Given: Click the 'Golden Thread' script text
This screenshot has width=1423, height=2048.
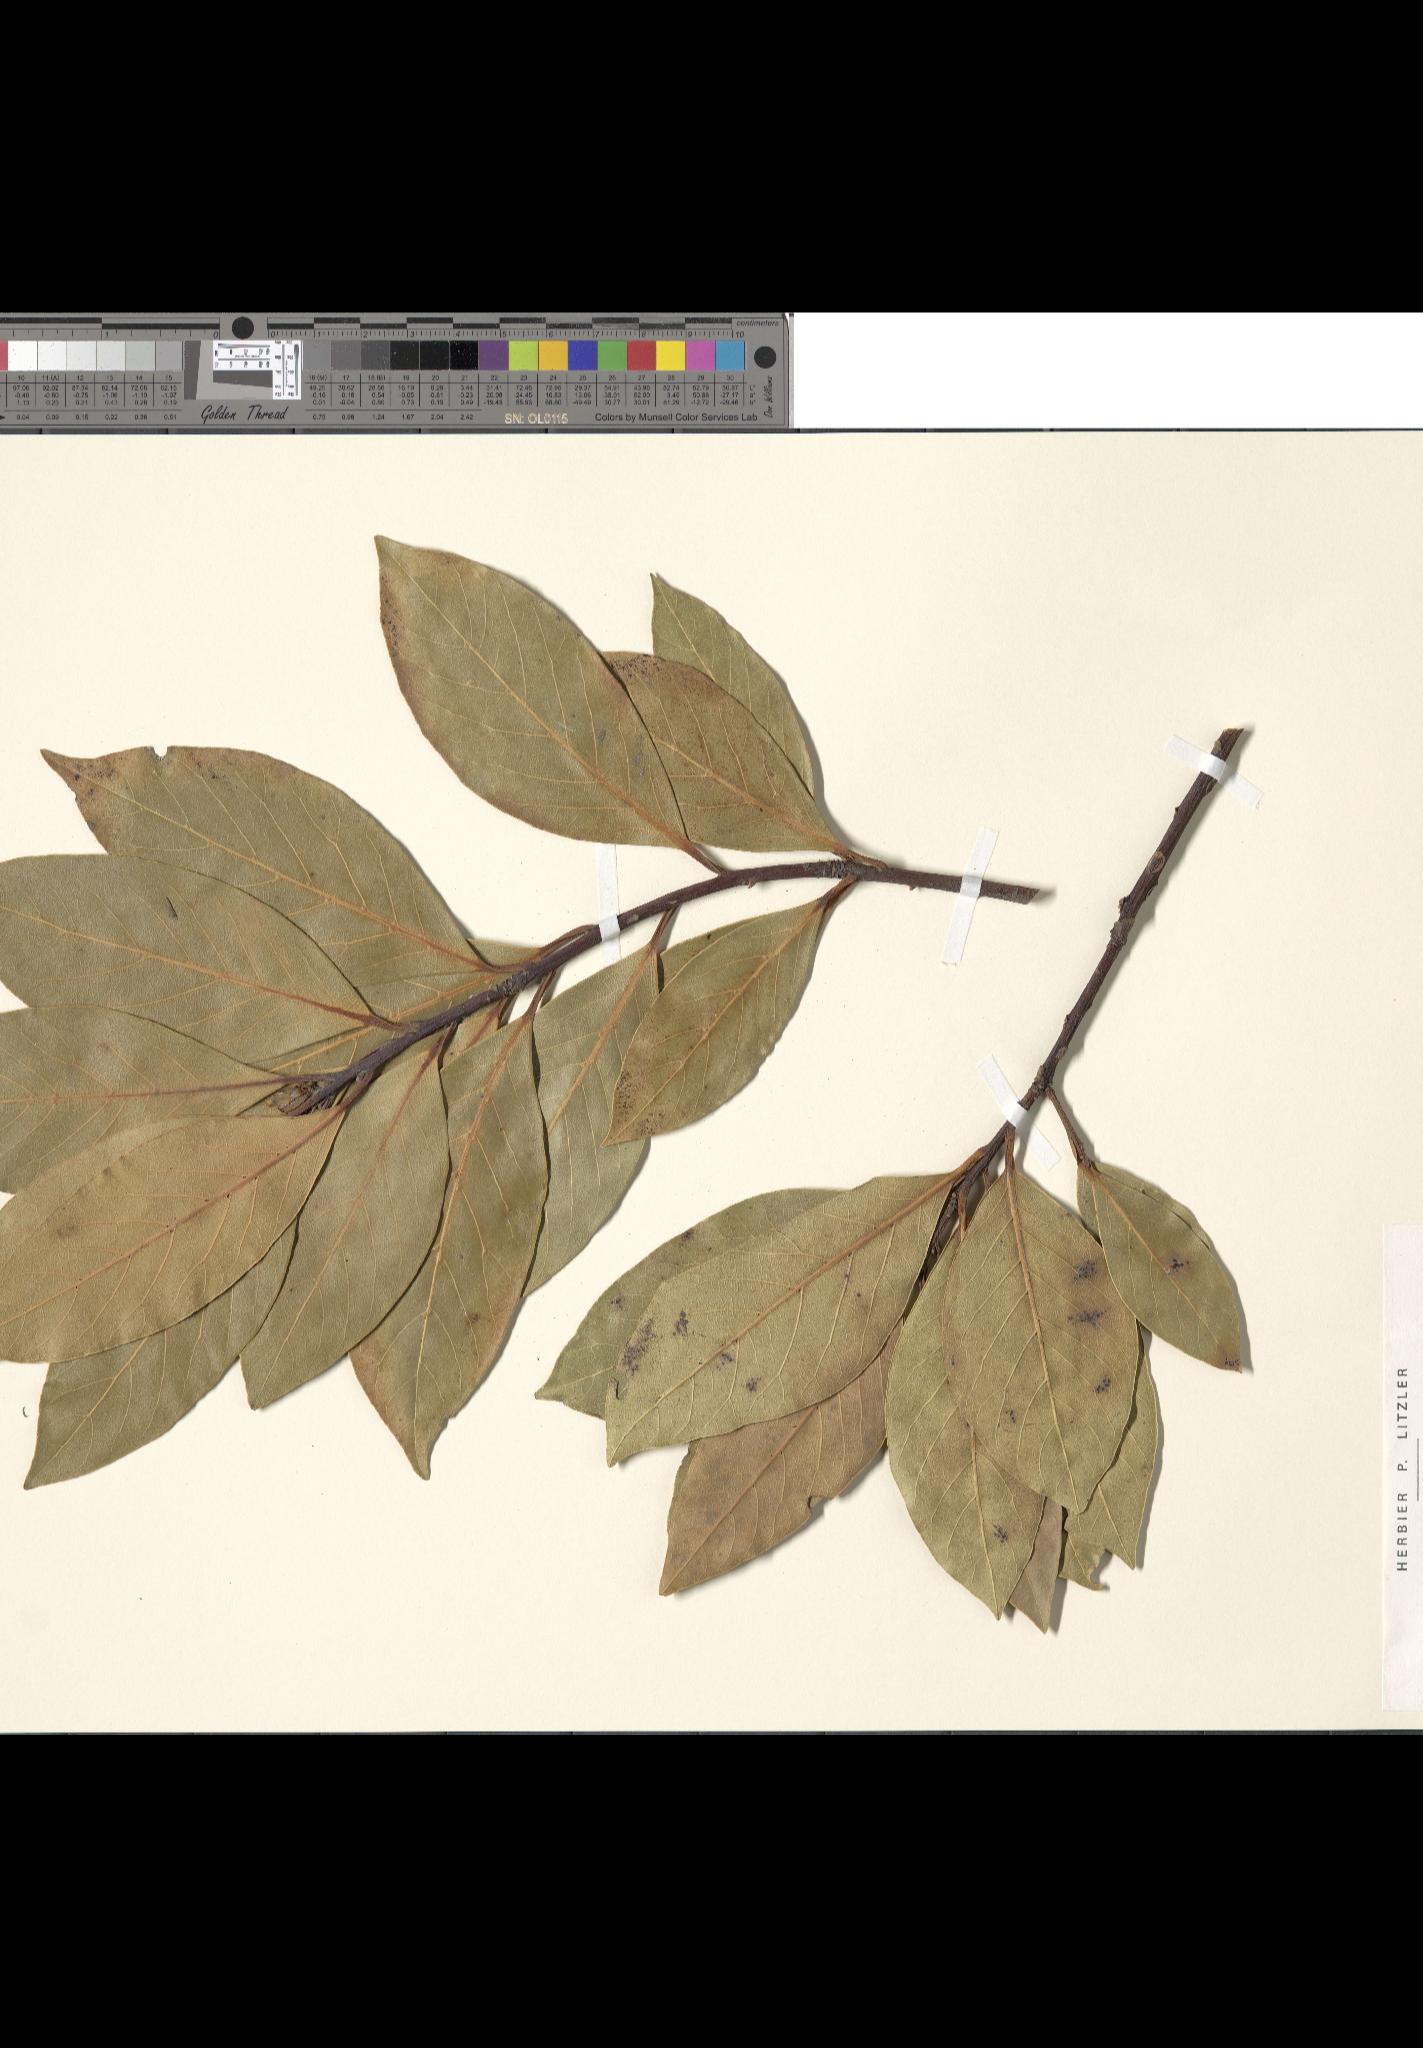Looking at the screenshot, I should [x=244, y=414].
